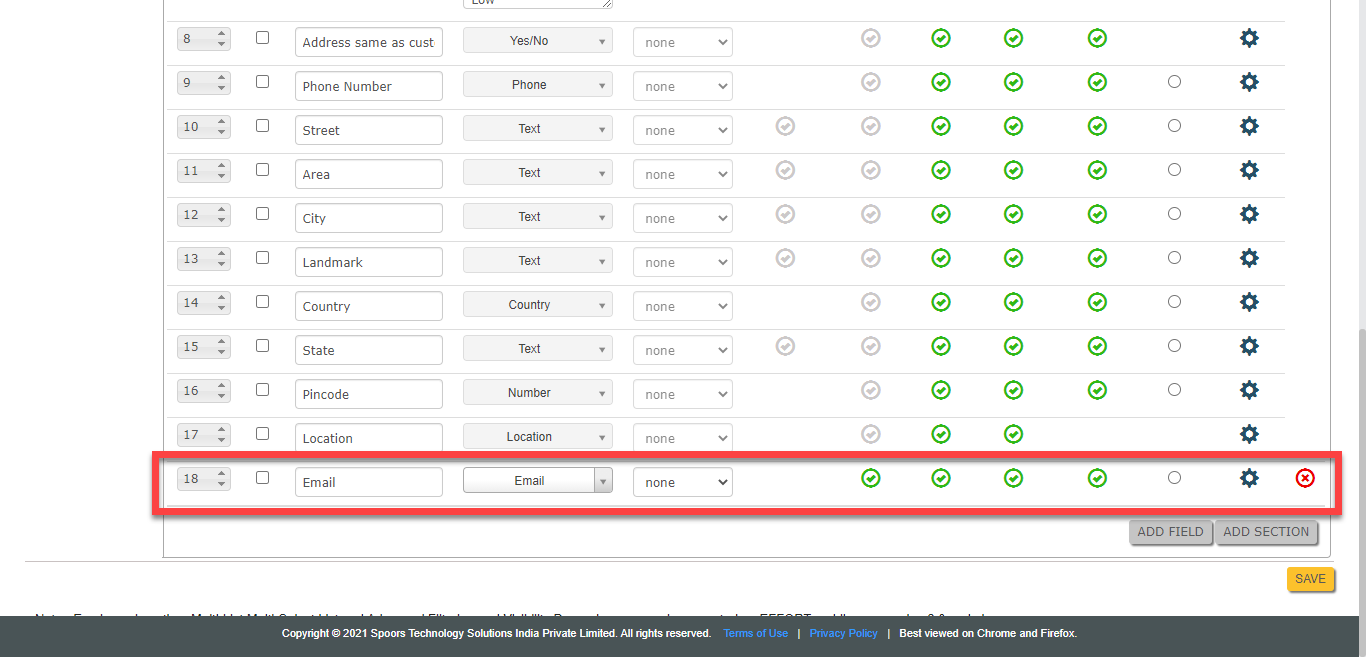The image size is (1366, 657).
Task: Select radio button in Email row
Action: click(1174, 478)
